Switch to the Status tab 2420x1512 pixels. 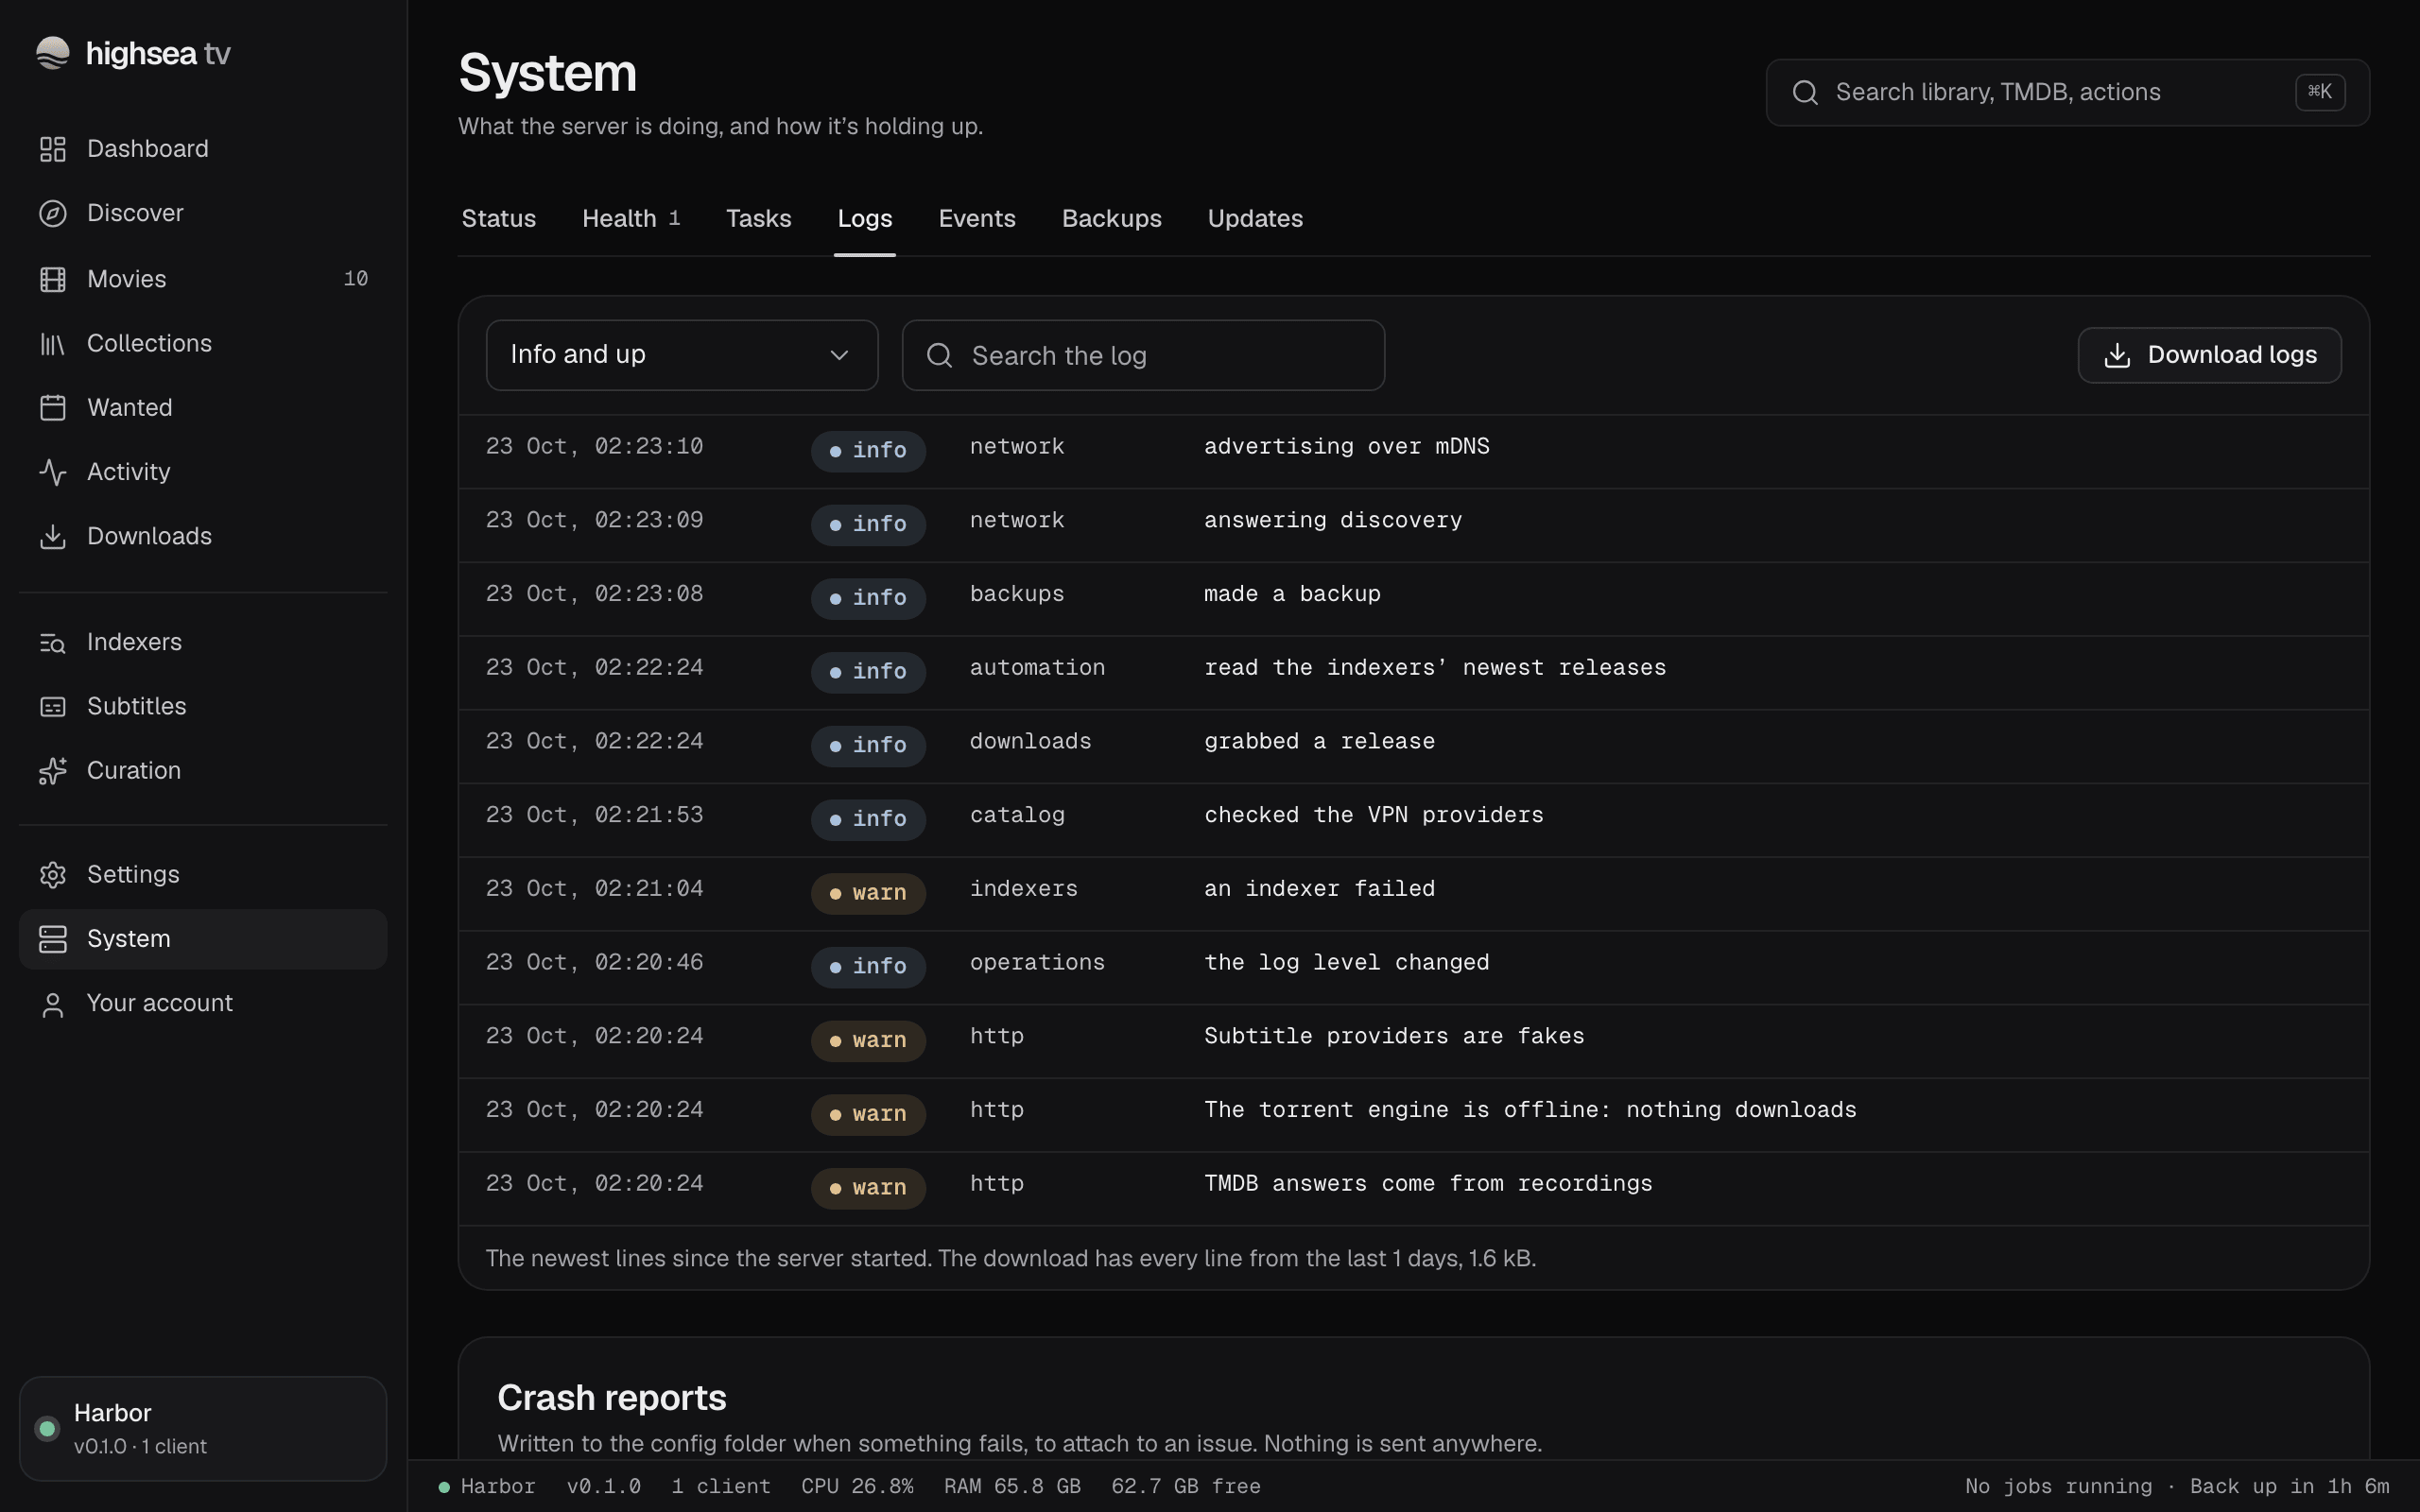pos(498,218)
